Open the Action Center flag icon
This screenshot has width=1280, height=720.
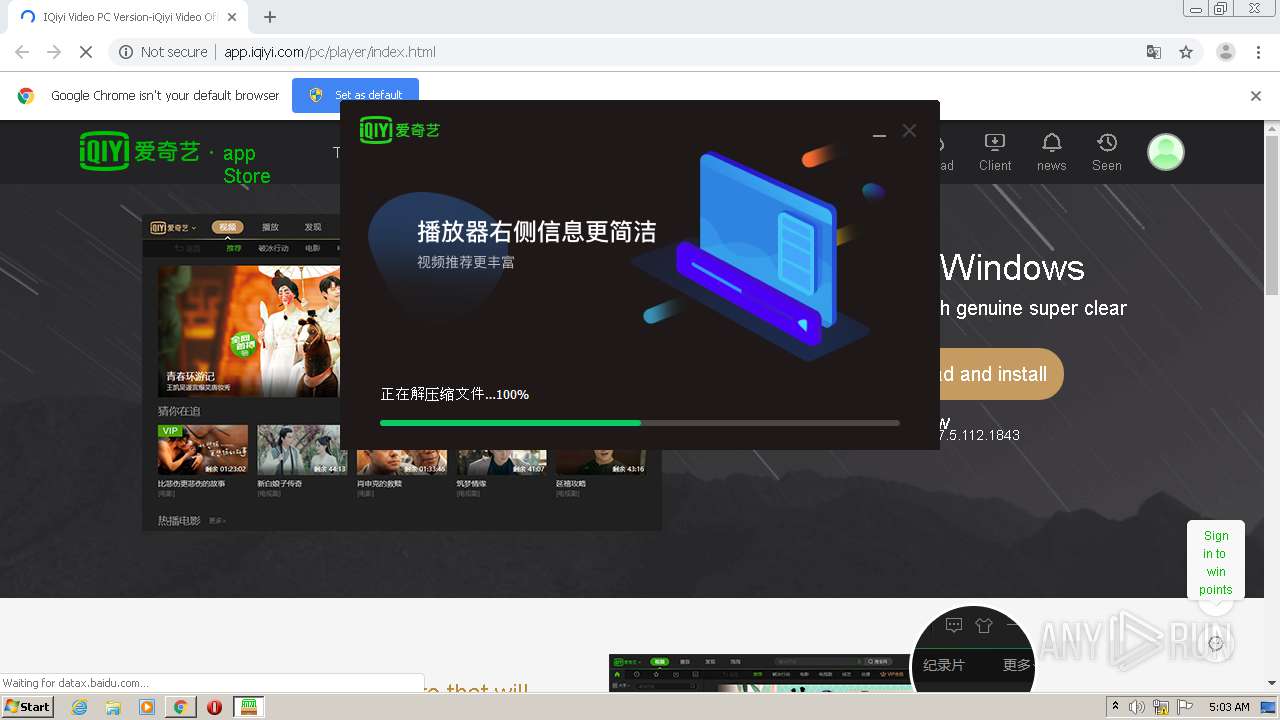pos(1184,707)
